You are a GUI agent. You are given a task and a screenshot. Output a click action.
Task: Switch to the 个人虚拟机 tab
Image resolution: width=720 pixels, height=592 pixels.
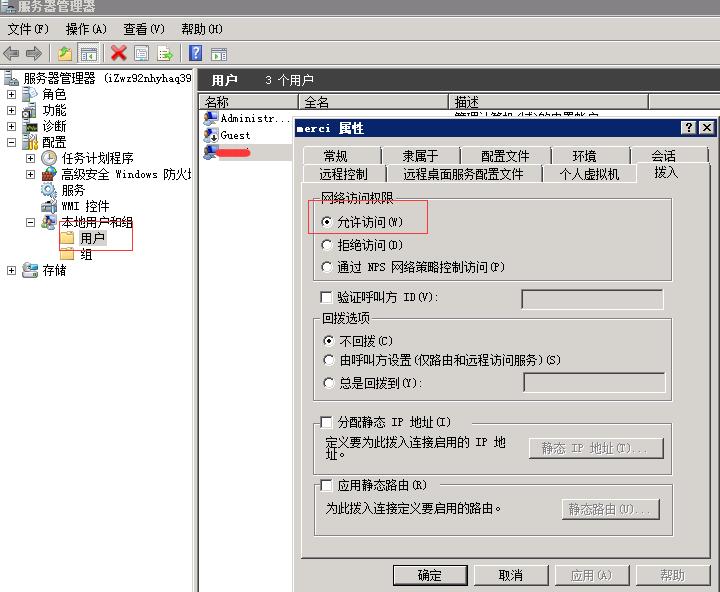[x=590, y=174]
